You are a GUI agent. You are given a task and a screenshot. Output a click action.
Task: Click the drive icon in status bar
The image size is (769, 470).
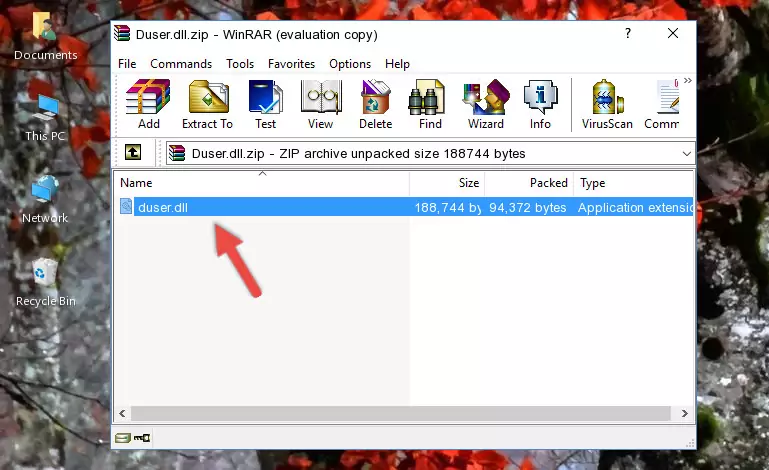click(123, 438)
